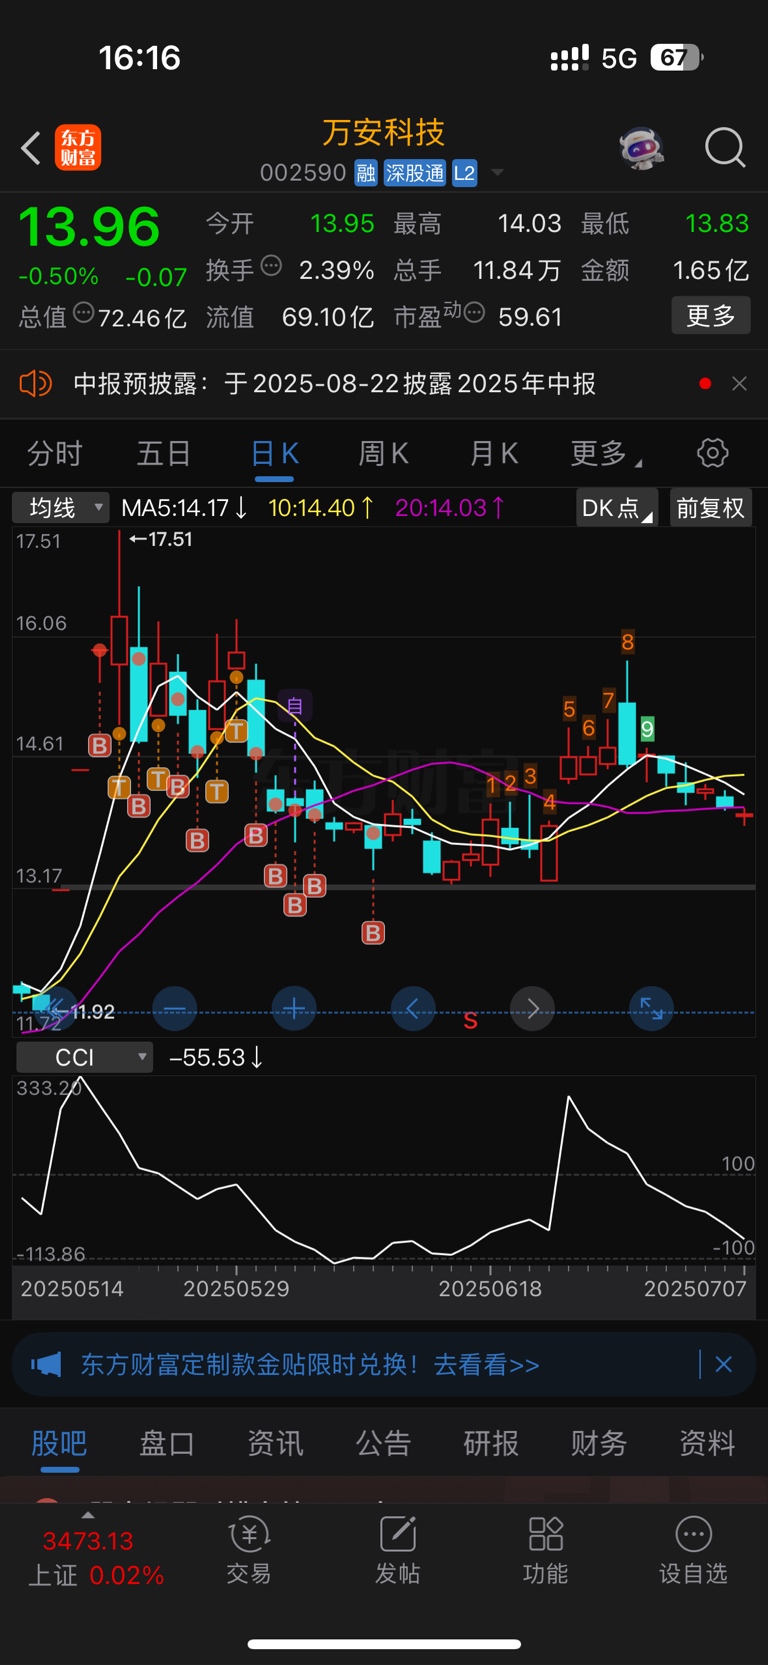Screen dimensions: 769x1665
Task: Close the 东方财富定制款金贴 banner
Action: pos(724,1364)
